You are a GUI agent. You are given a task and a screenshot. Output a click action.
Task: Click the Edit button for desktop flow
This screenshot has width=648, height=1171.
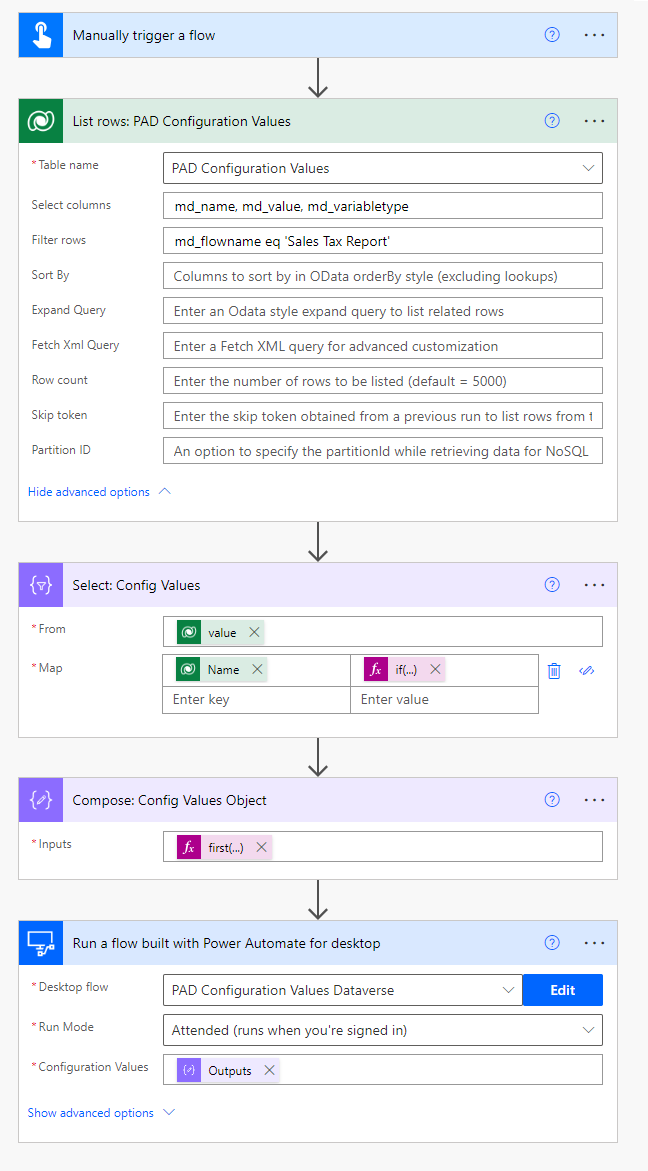(x=563, y=990)
